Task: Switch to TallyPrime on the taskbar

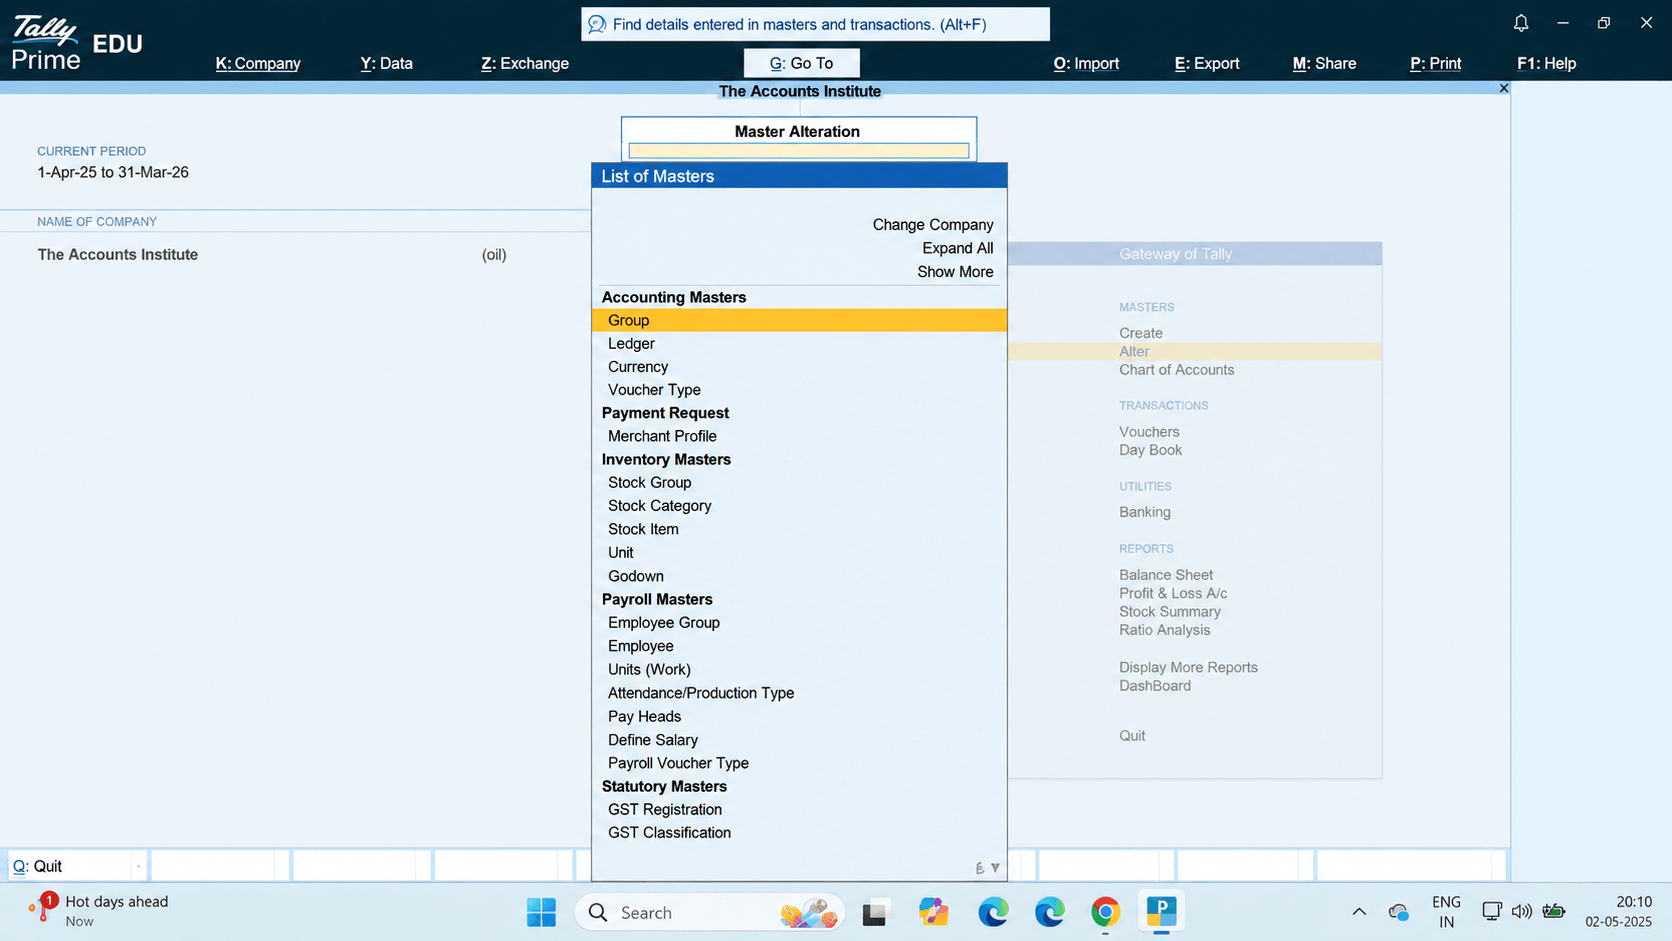Action: pos(1161,912)
